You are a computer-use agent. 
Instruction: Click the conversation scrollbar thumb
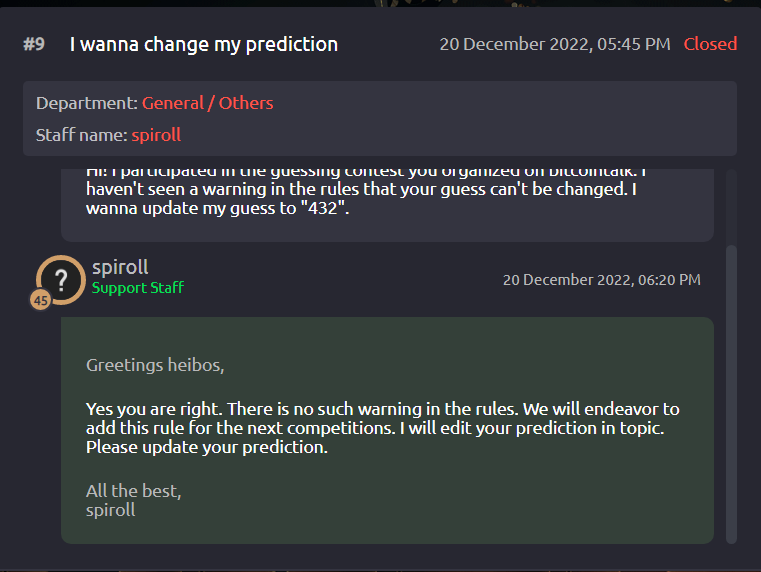731,394
